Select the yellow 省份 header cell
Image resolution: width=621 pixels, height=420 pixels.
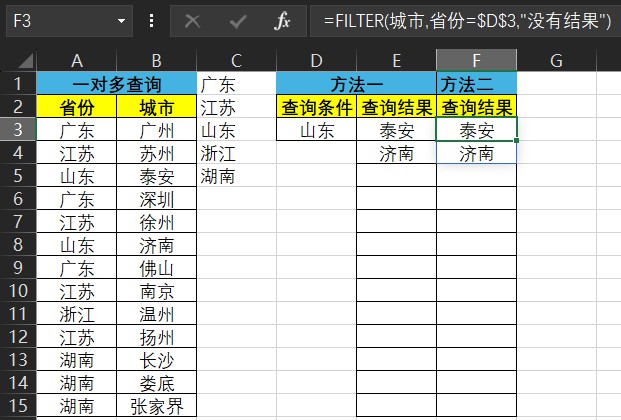pyautogui.click(x=76, y=107)
